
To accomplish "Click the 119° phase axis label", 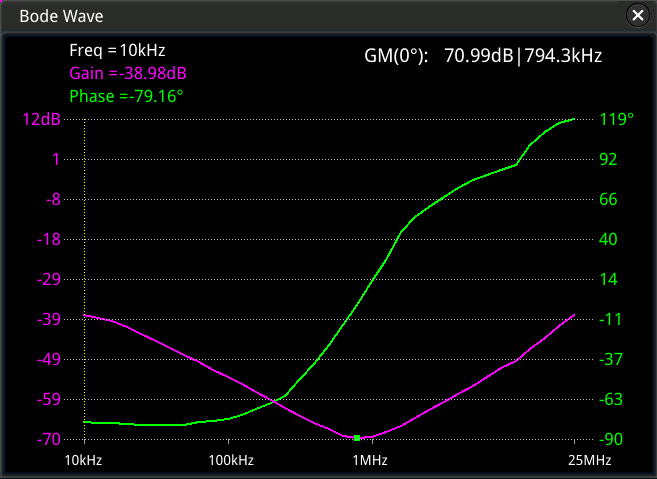I will pos(617,119).
